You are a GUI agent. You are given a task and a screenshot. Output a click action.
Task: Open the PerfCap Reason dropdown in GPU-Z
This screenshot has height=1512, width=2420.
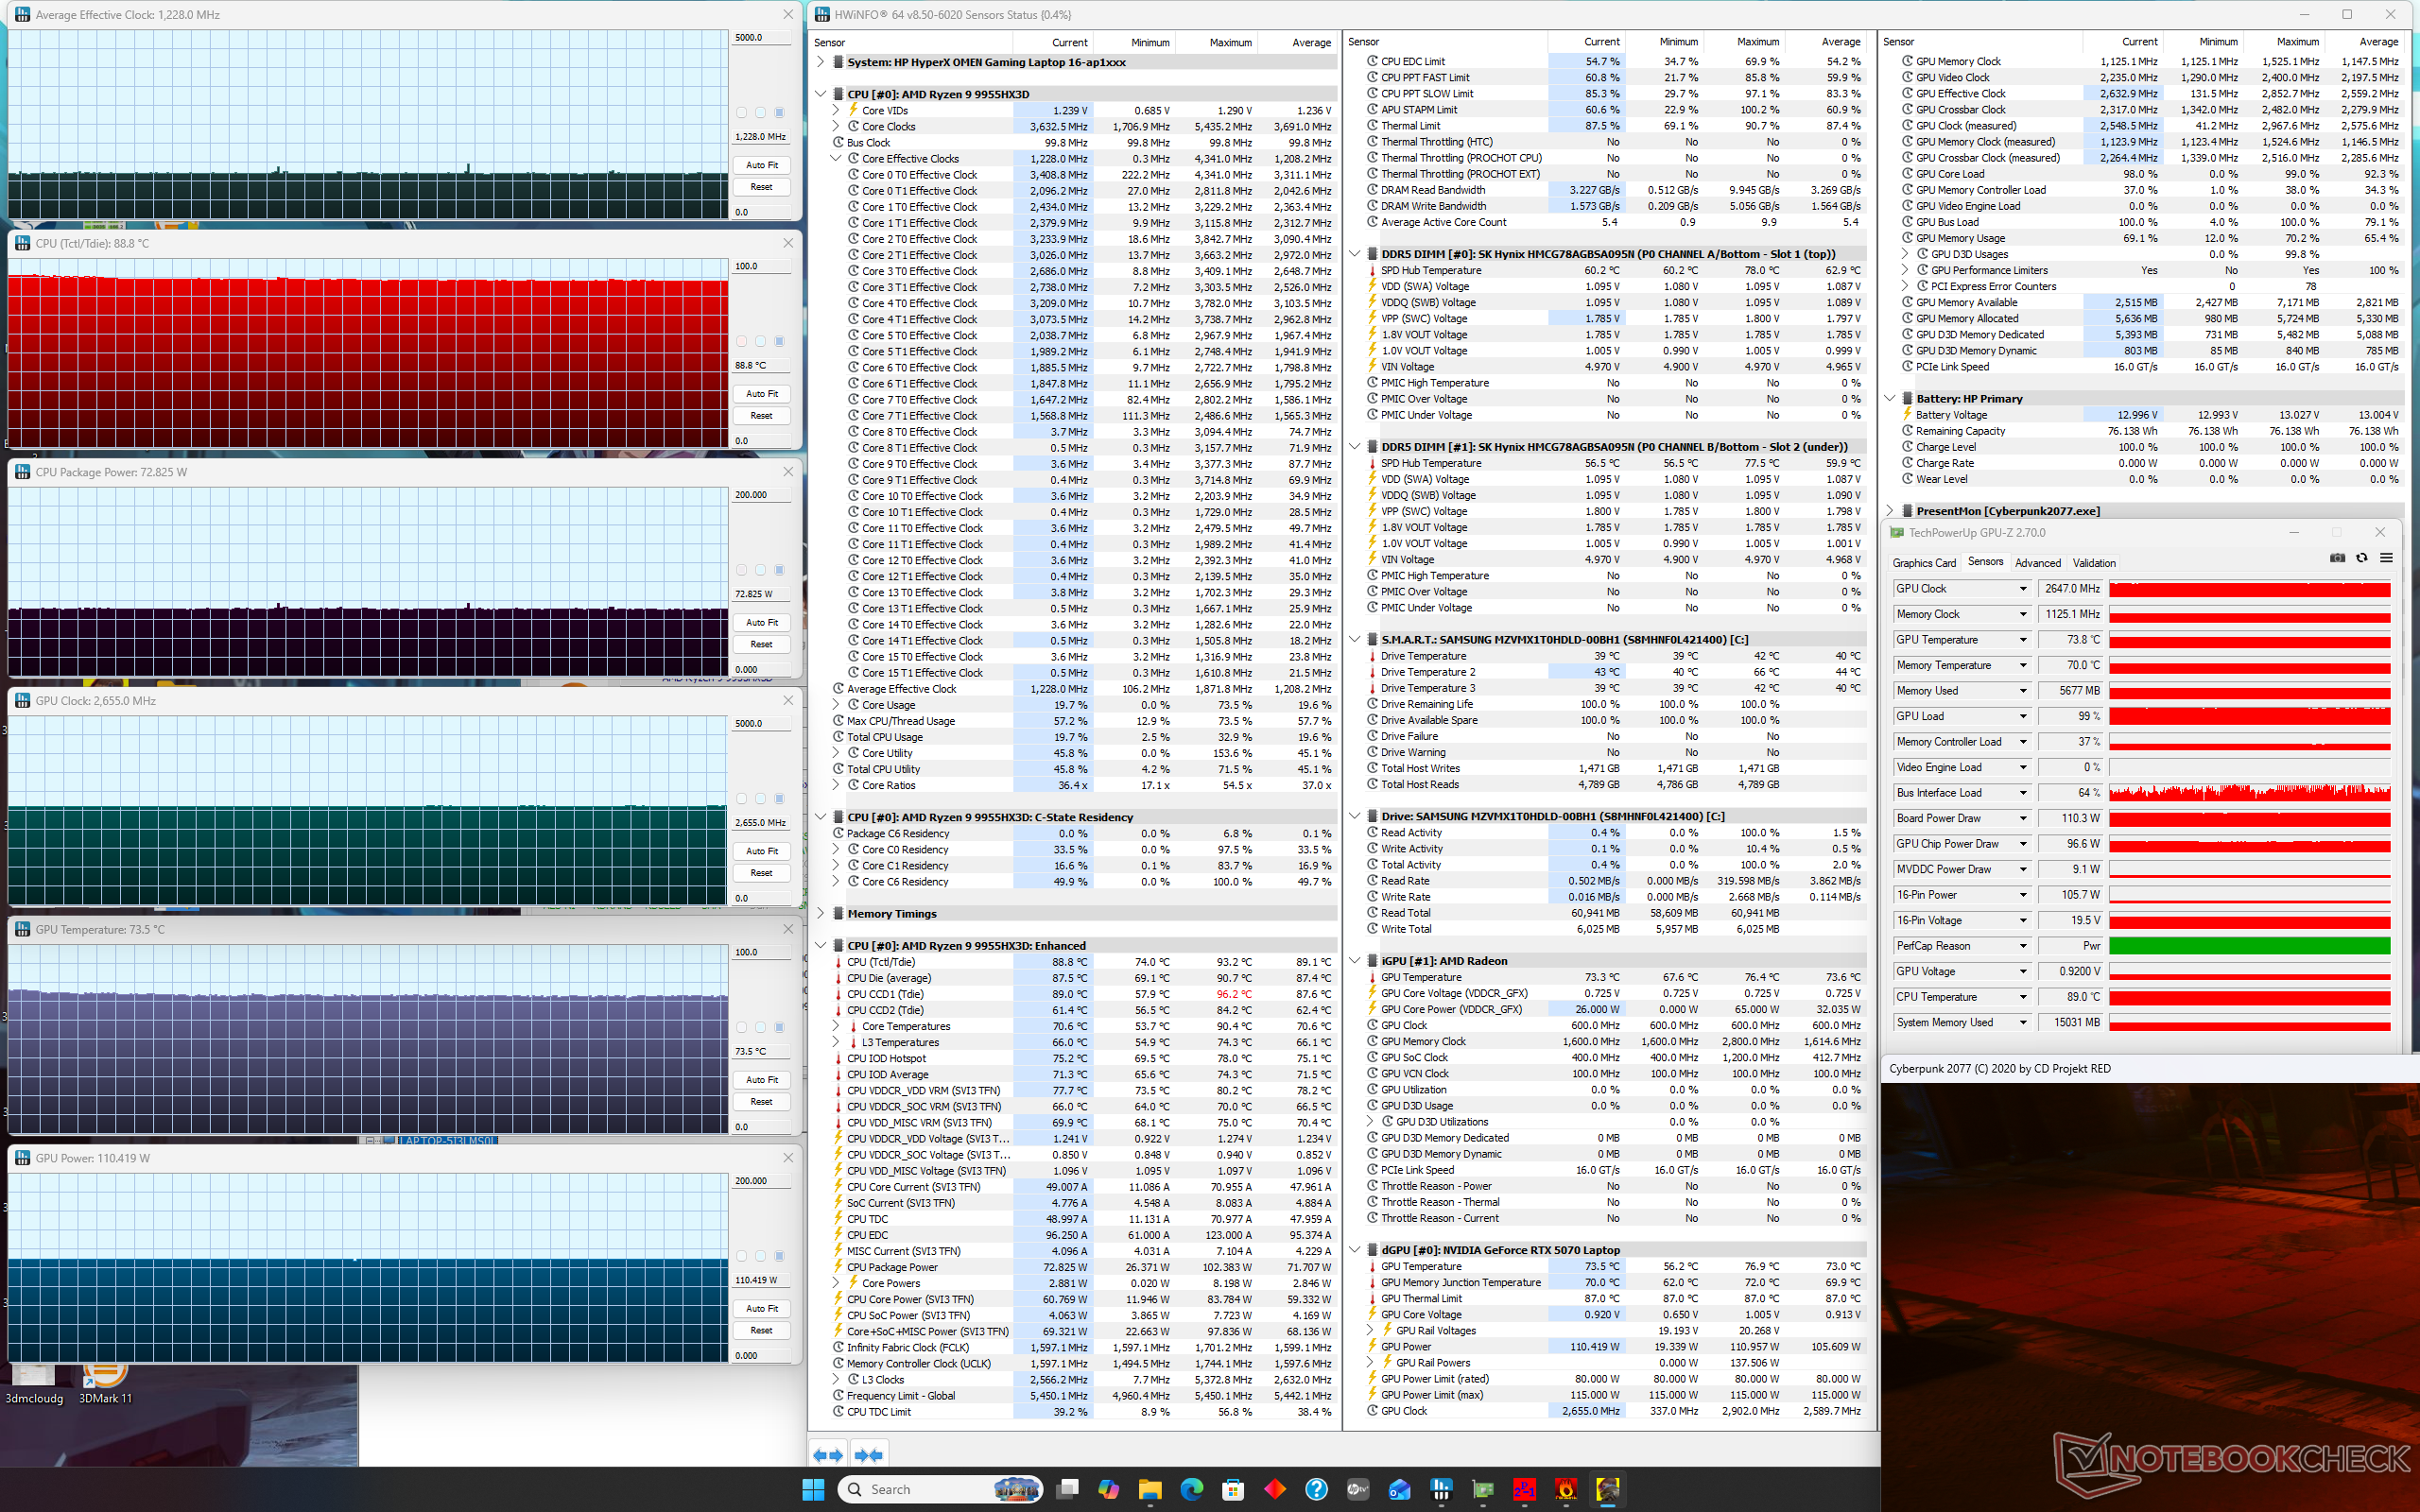click(x=2022, y=946)
